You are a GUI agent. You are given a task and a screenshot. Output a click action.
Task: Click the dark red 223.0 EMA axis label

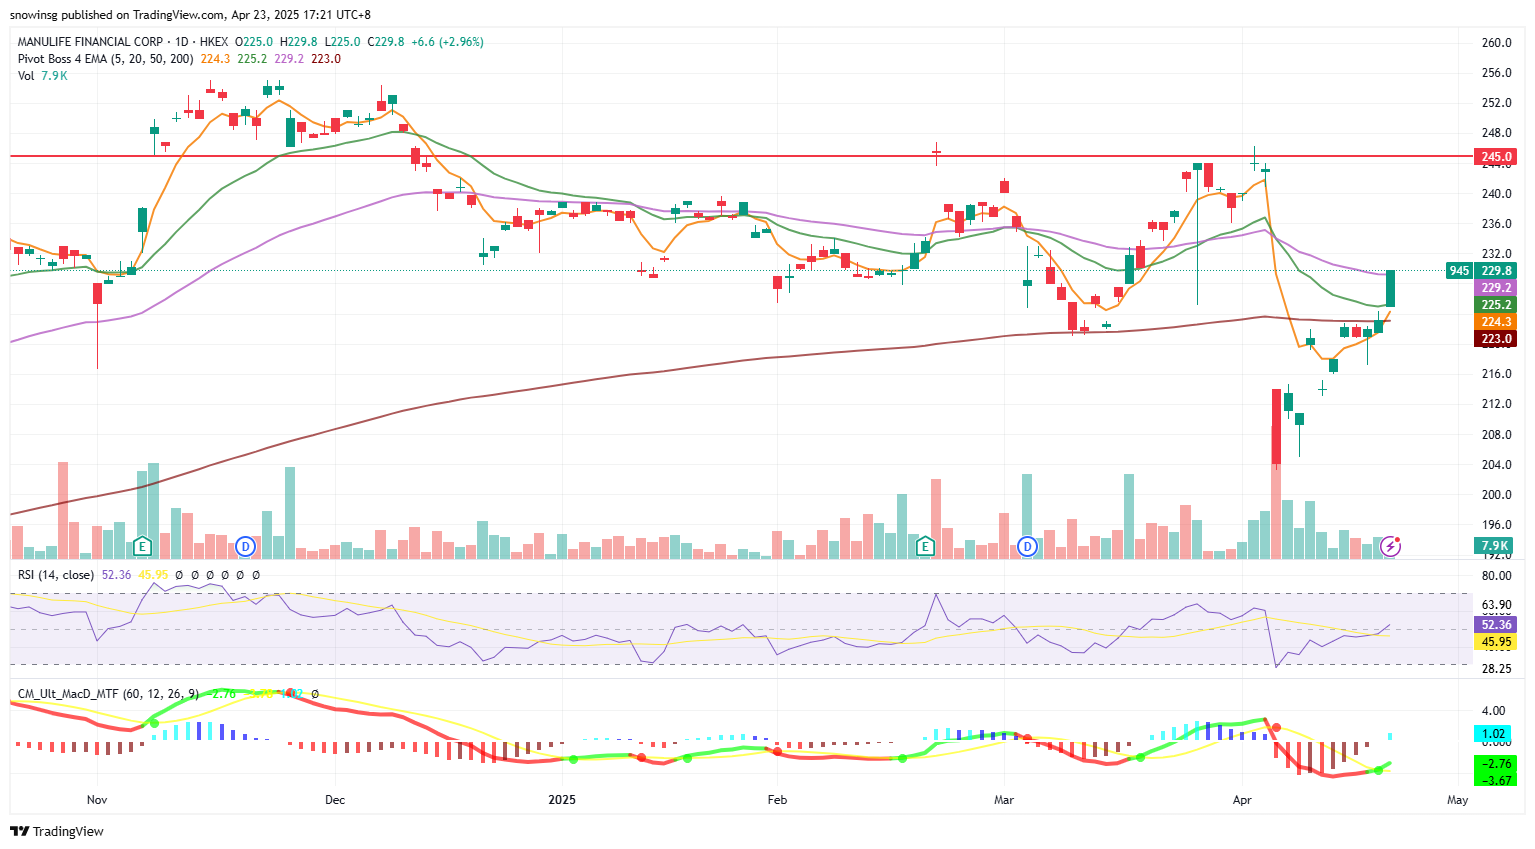click(1496, 339)
